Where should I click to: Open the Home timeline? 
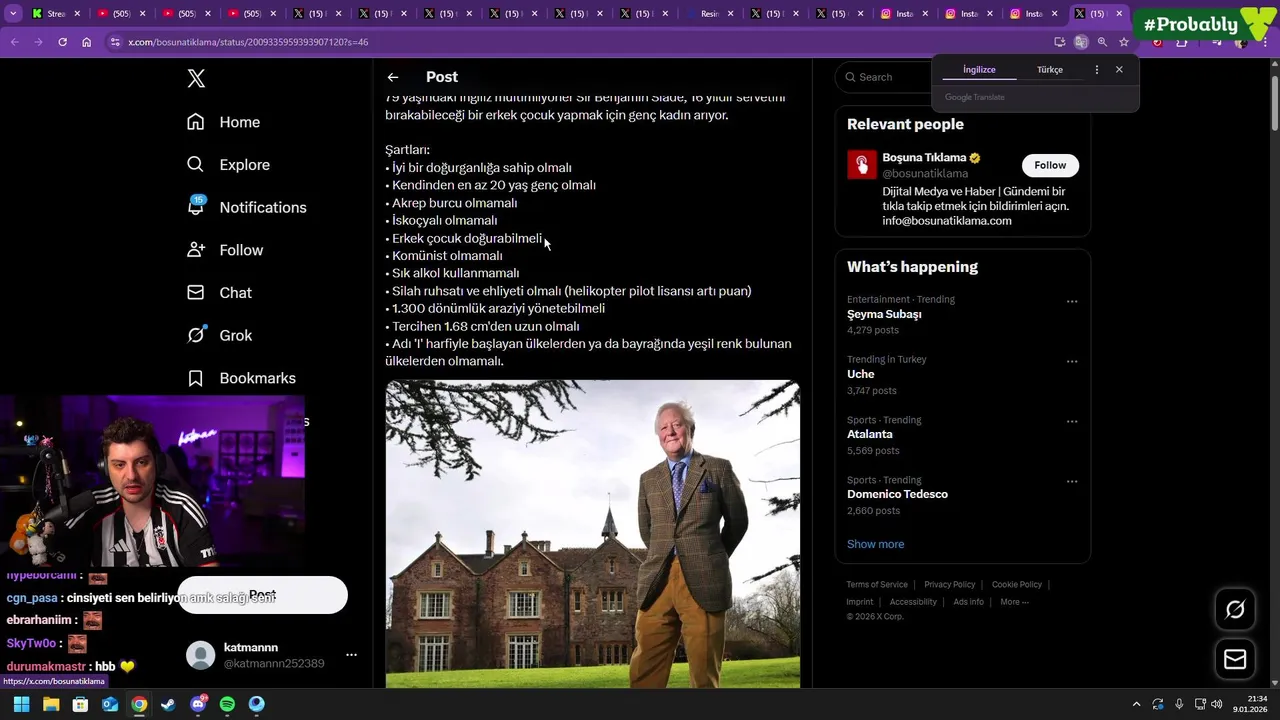coord(239,122)
